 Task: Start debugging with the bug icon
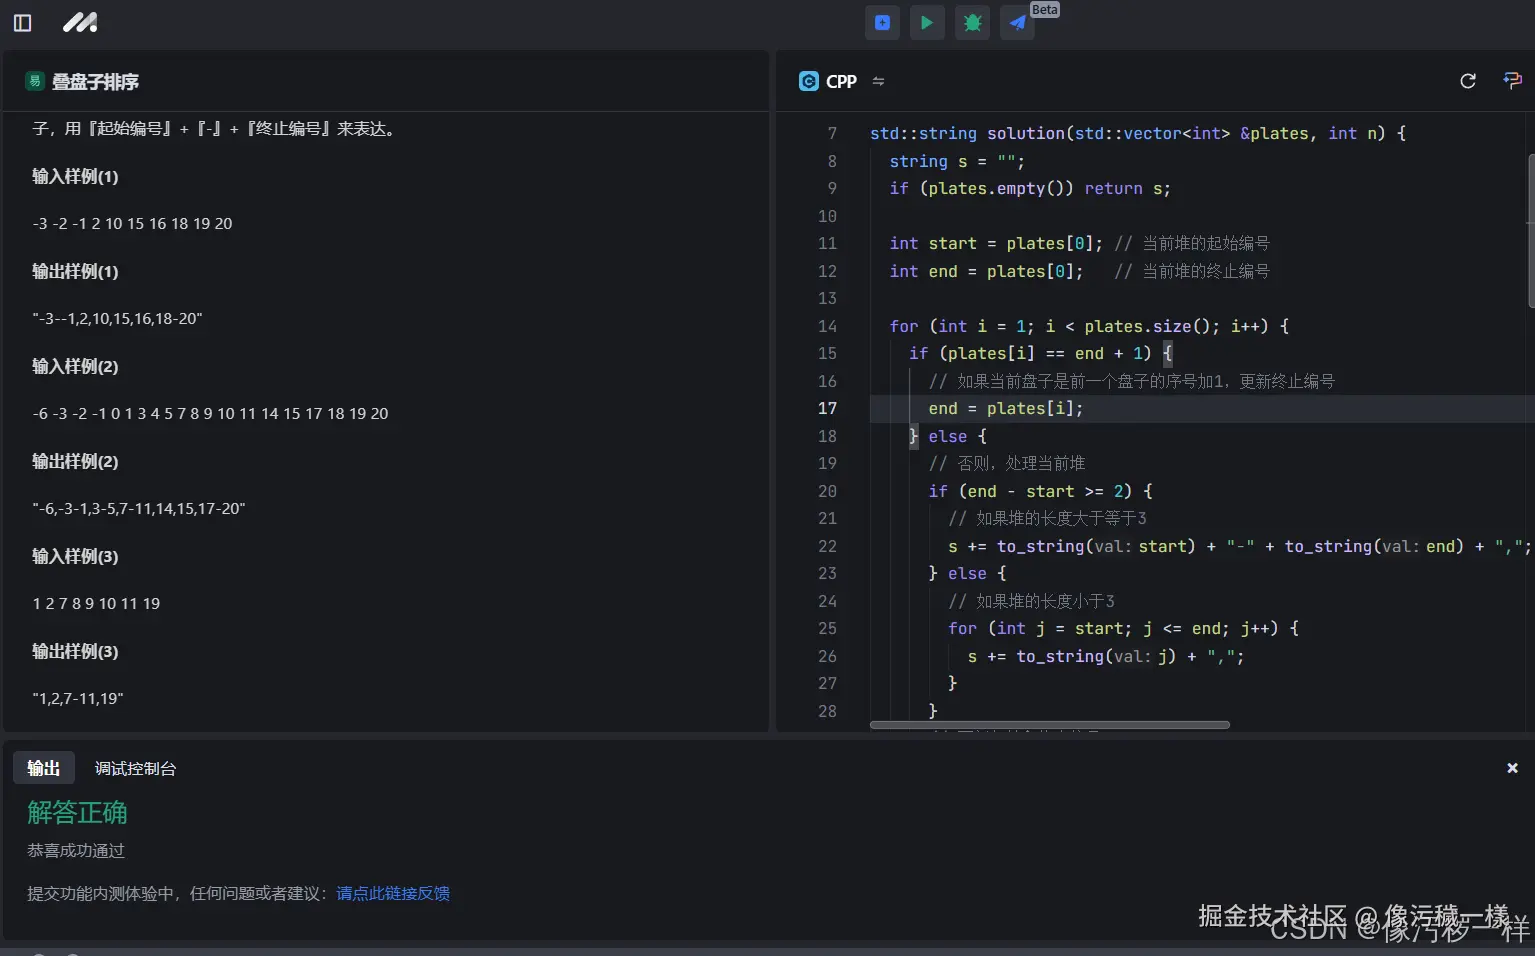coord(972,22)
